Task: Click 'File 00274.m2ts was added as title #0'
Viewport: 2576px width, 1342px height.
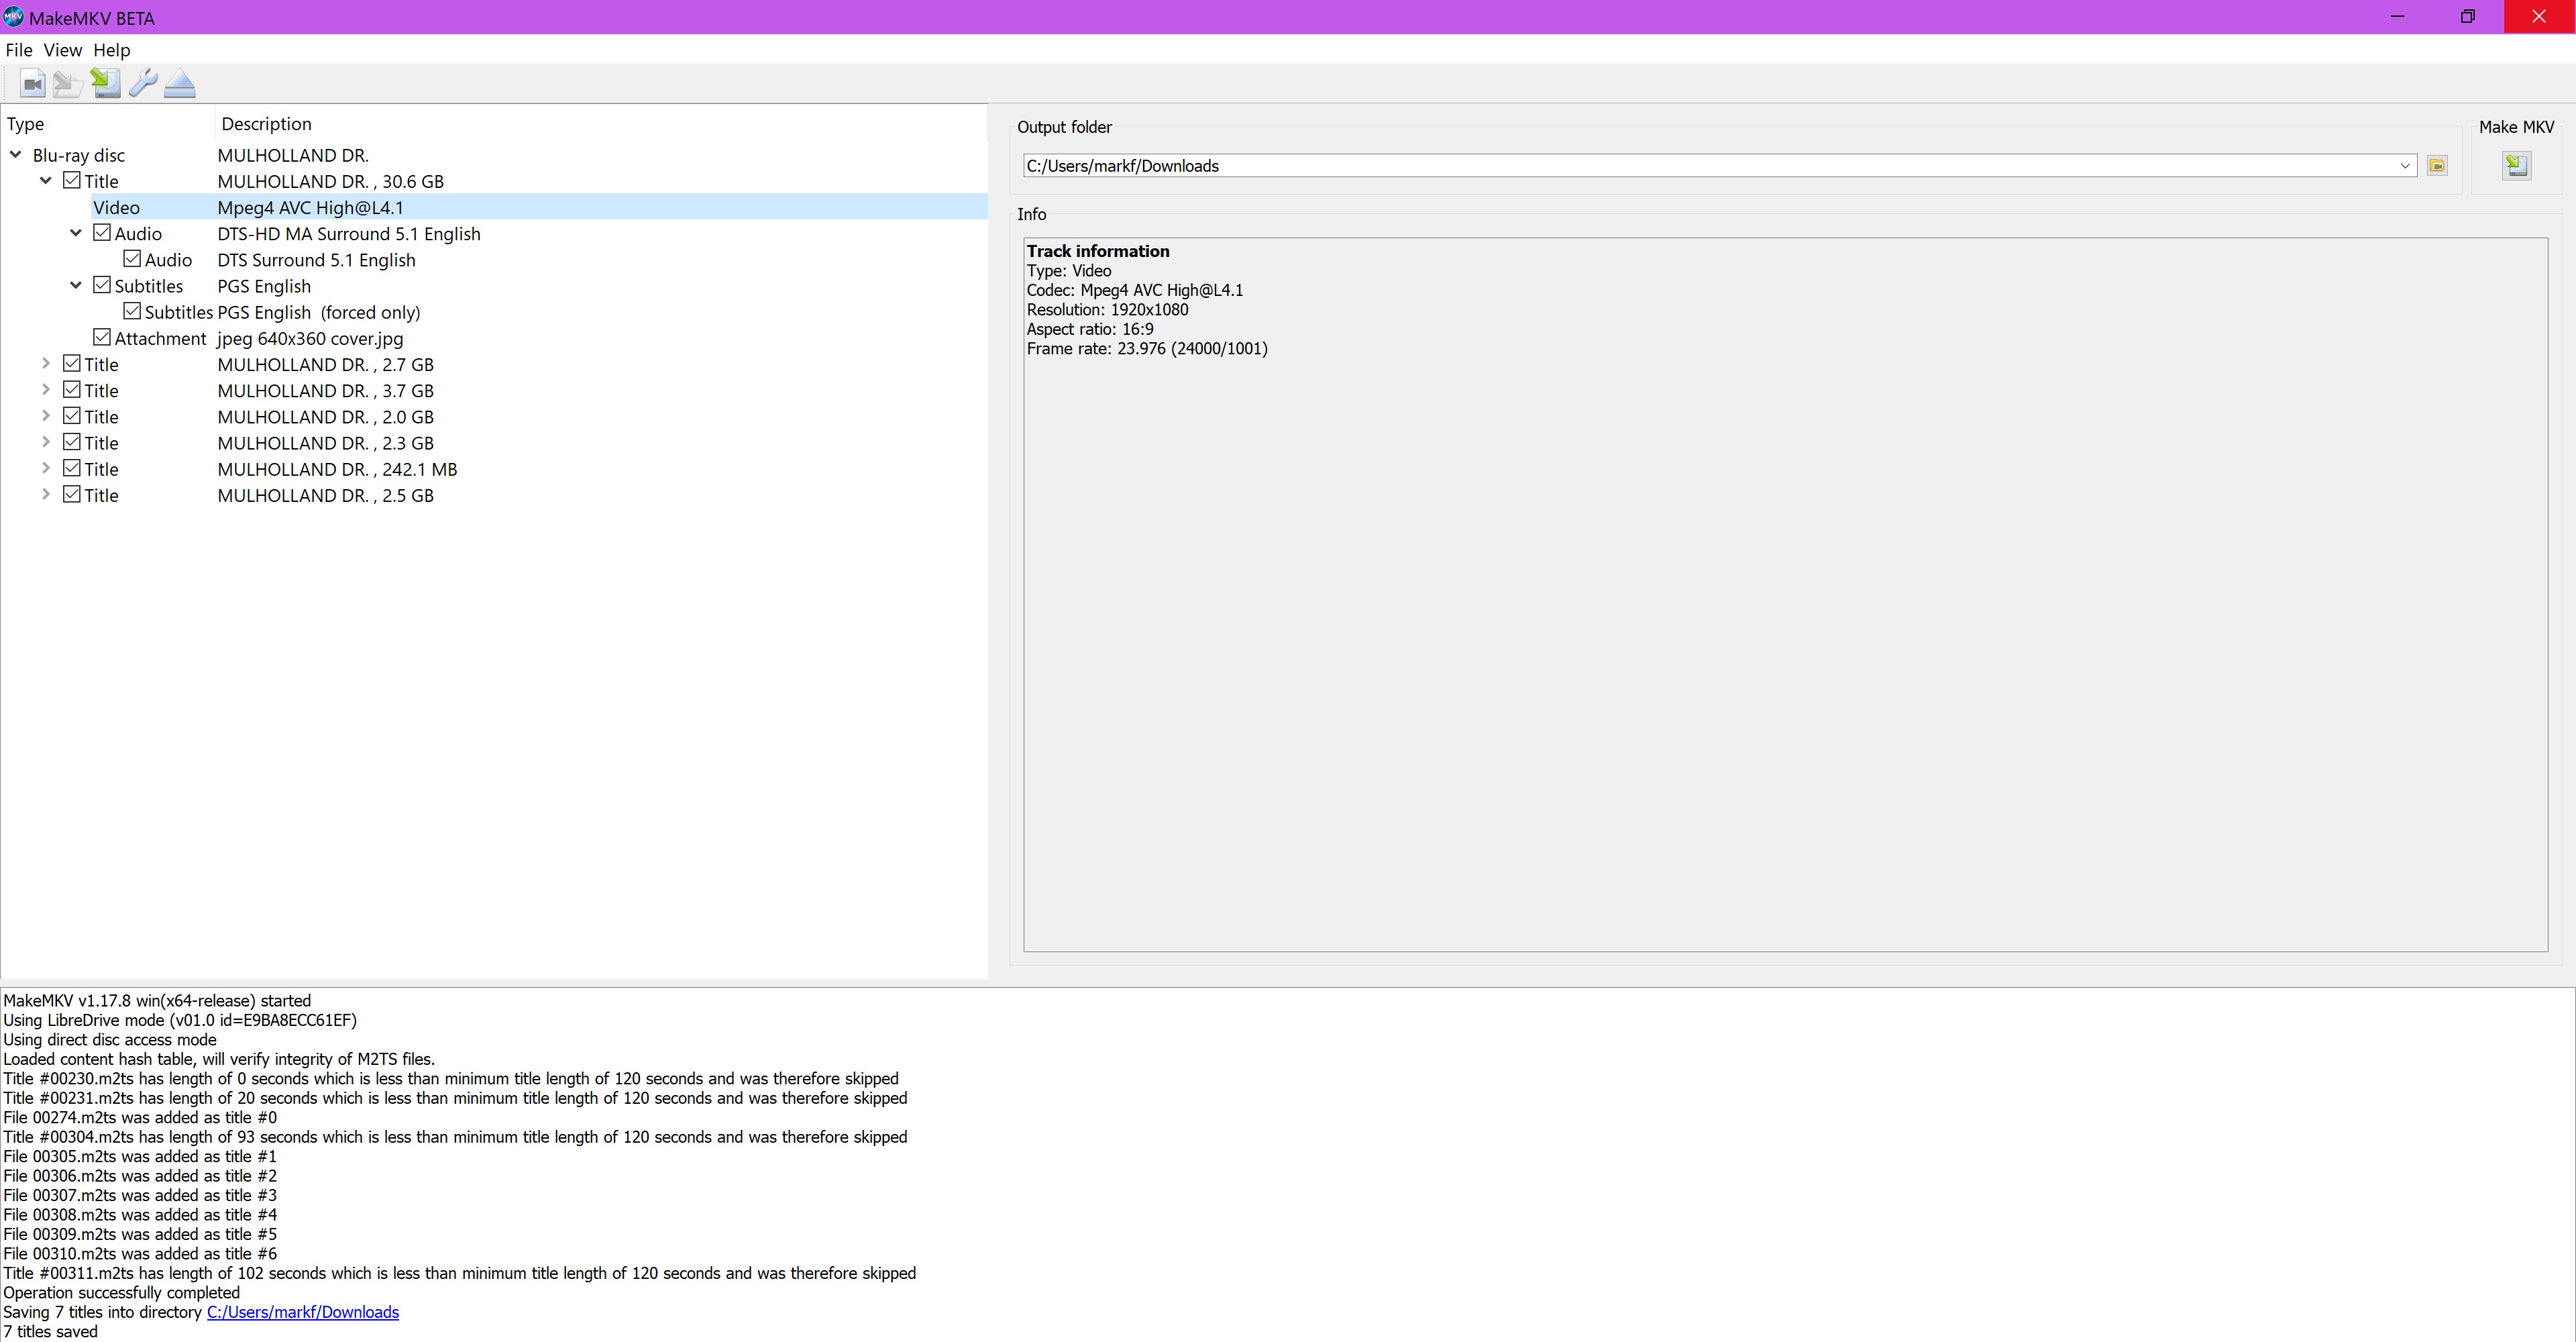Action: click(x=140, y=1117)
